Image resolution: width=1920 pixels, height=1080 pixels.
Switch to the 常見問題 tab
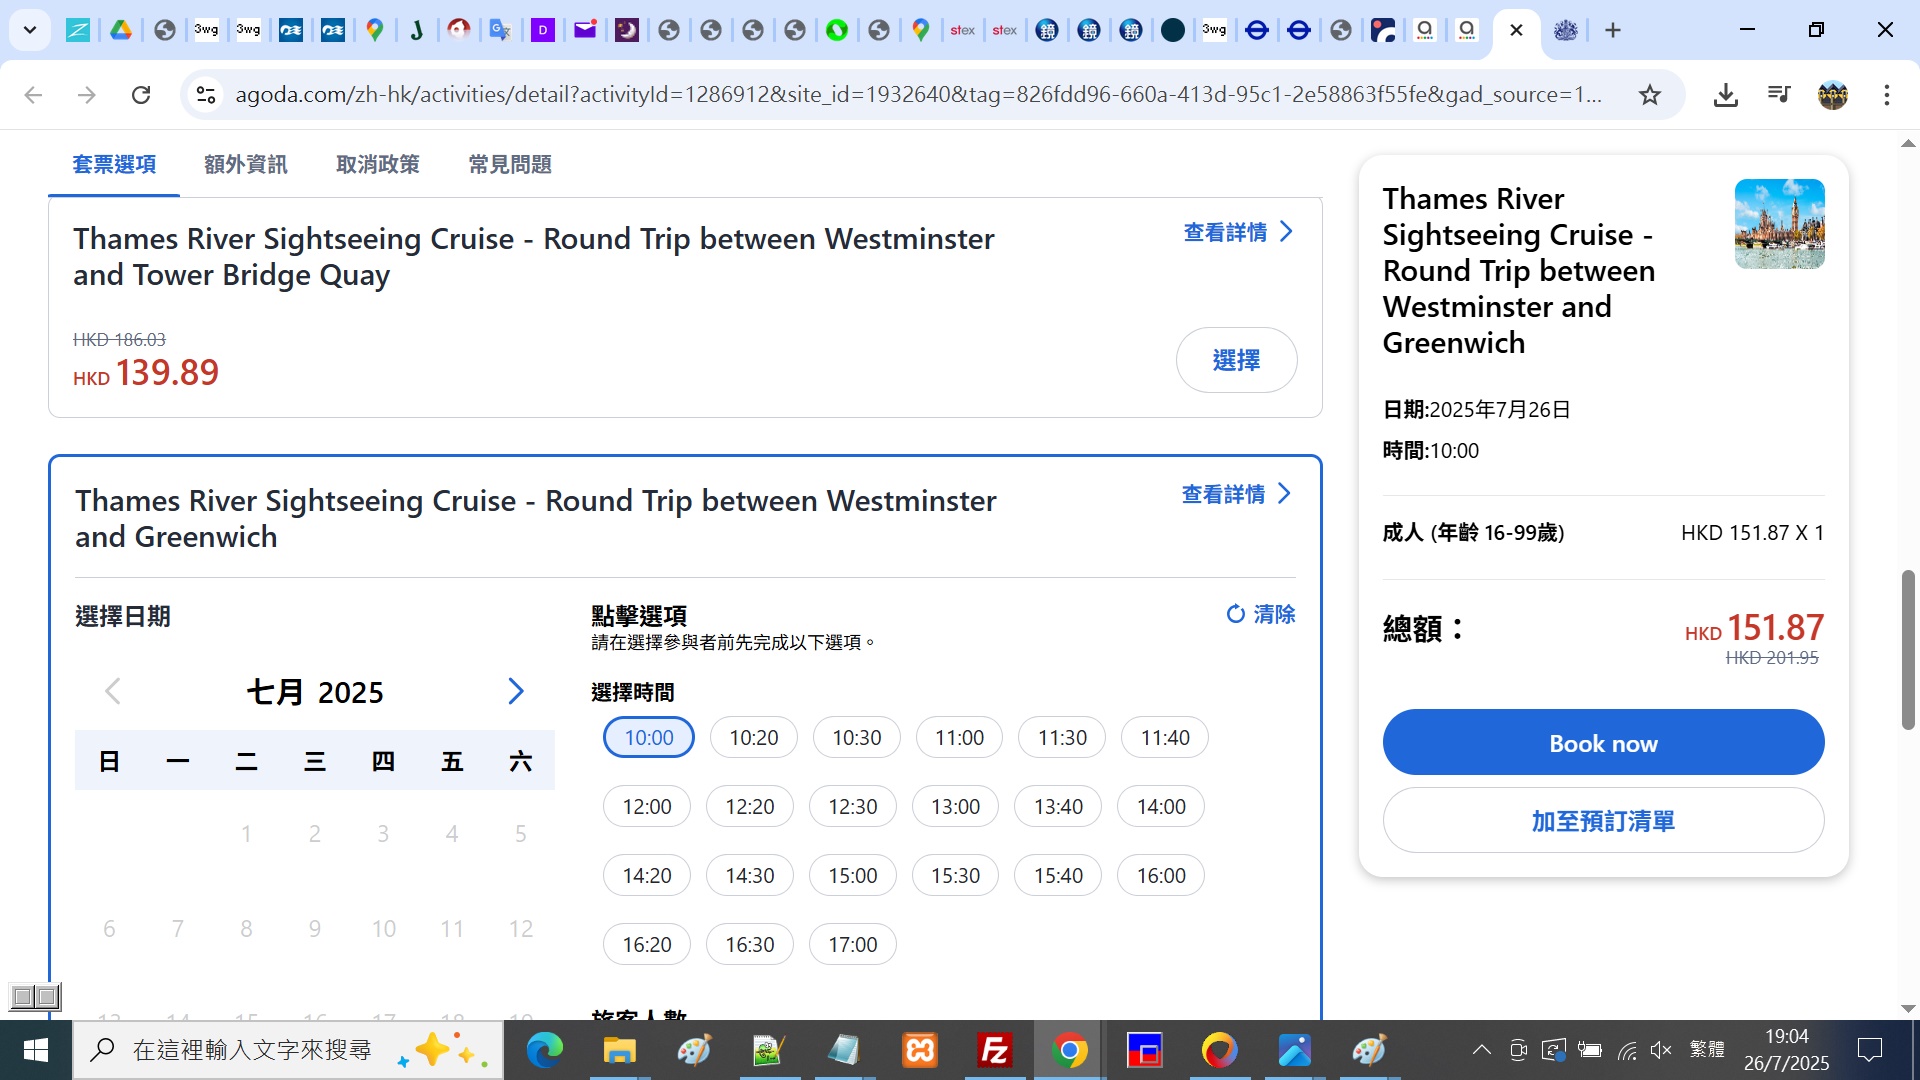(x=510, y=165)
